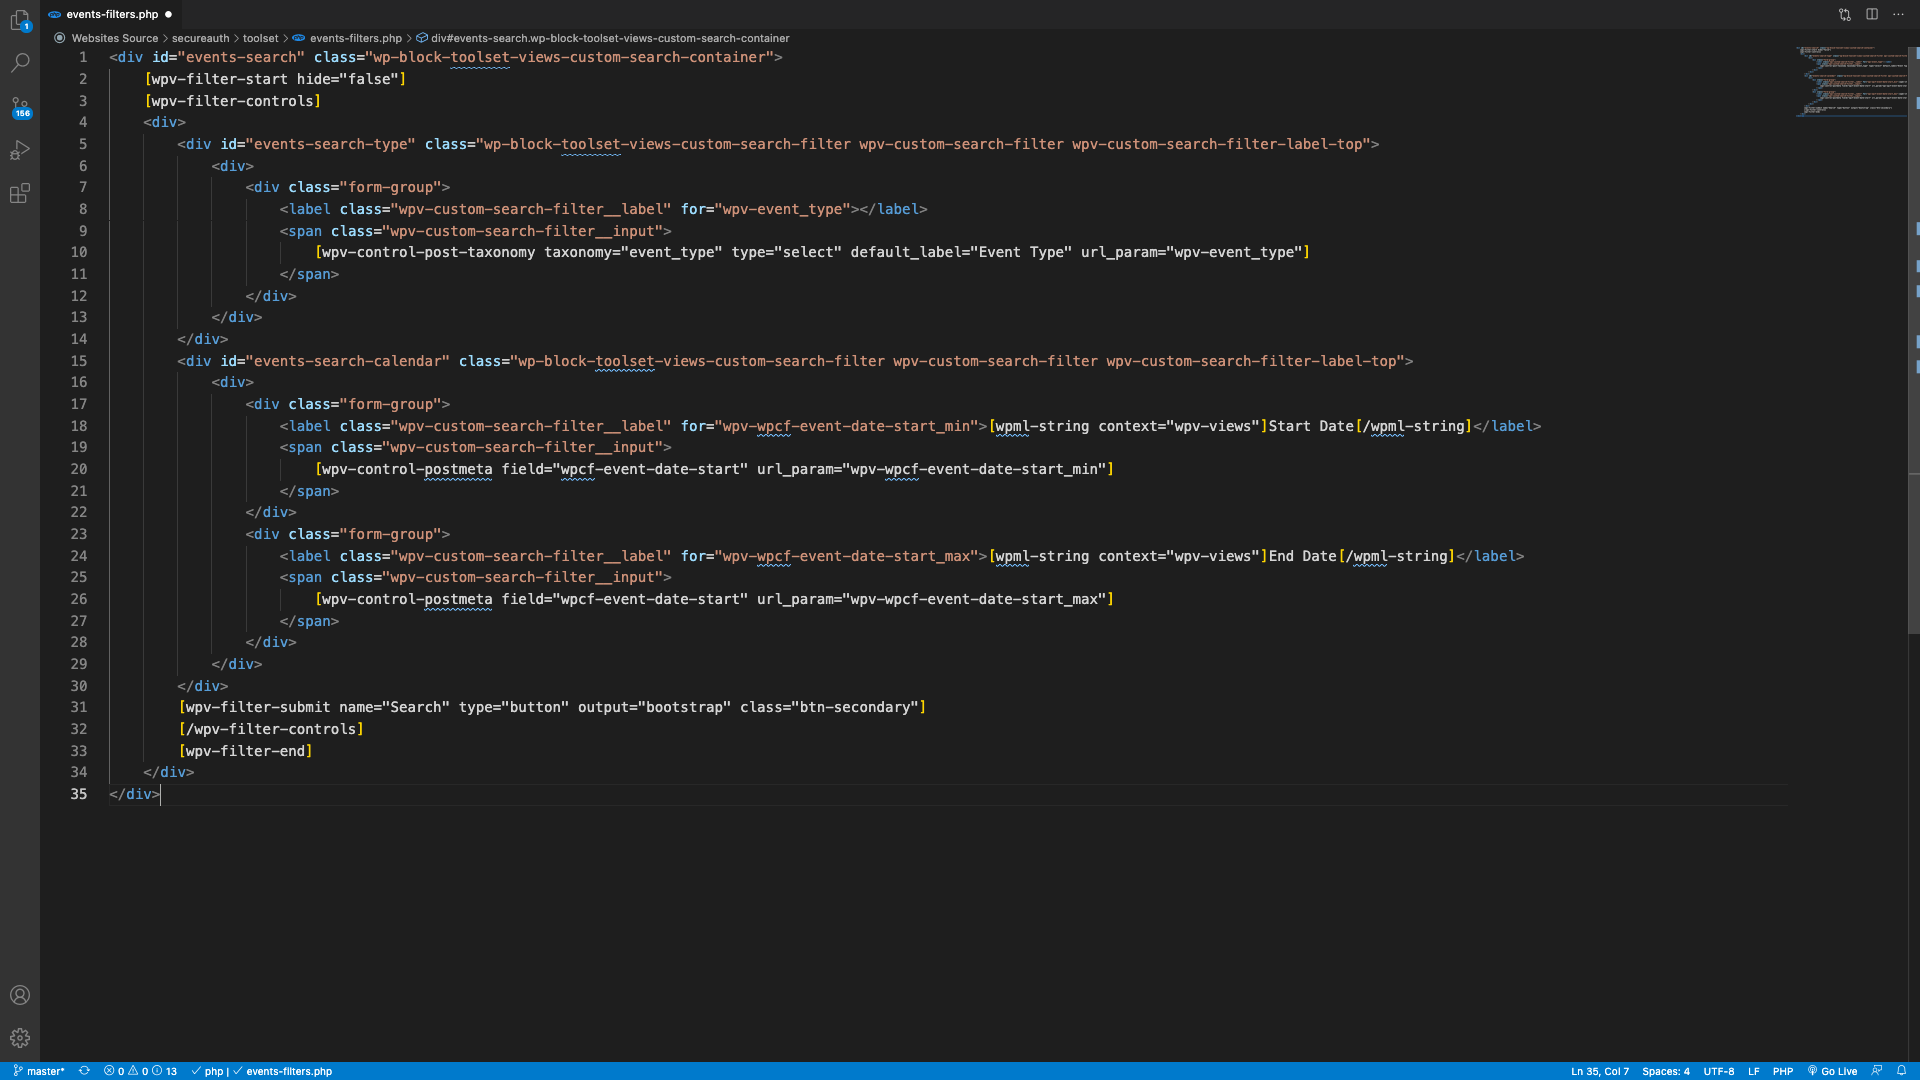Split the editor to the right

(1872, 14)
